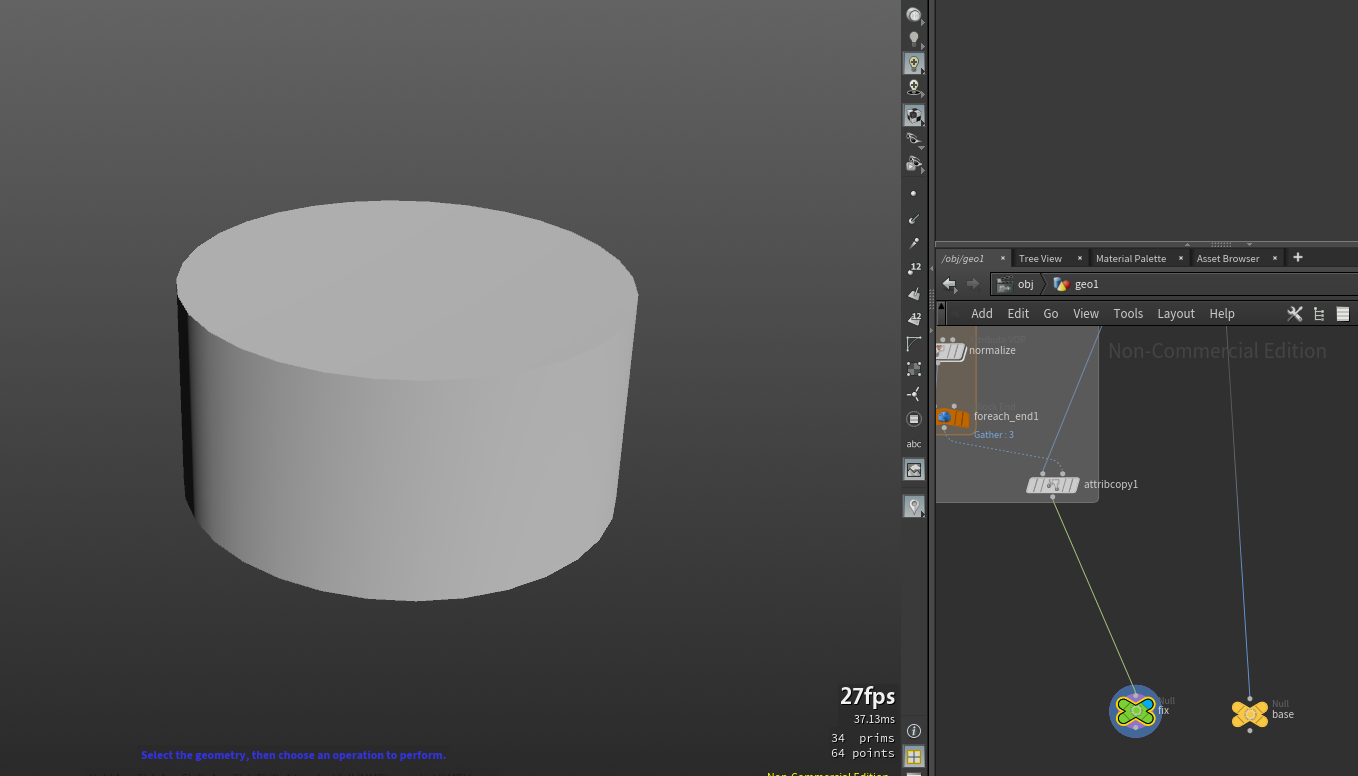1358x776 pixels.
Task: Select the fix null node
Action: (1135, 711)
